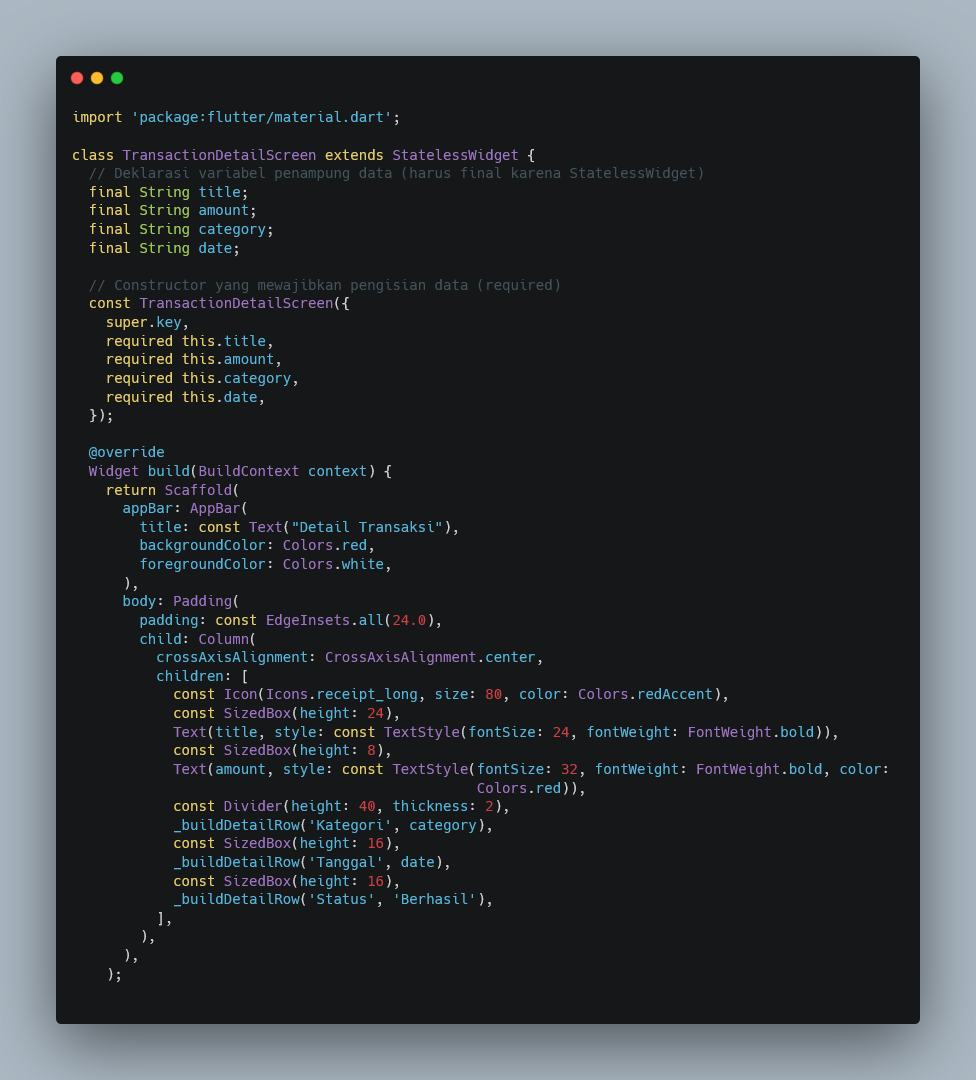The height and width of the screenshot is (1080, 976).
Task: Select the import 'package:flutter/material.dart' line
Action: pyautogui.click(x=236, y=117)
